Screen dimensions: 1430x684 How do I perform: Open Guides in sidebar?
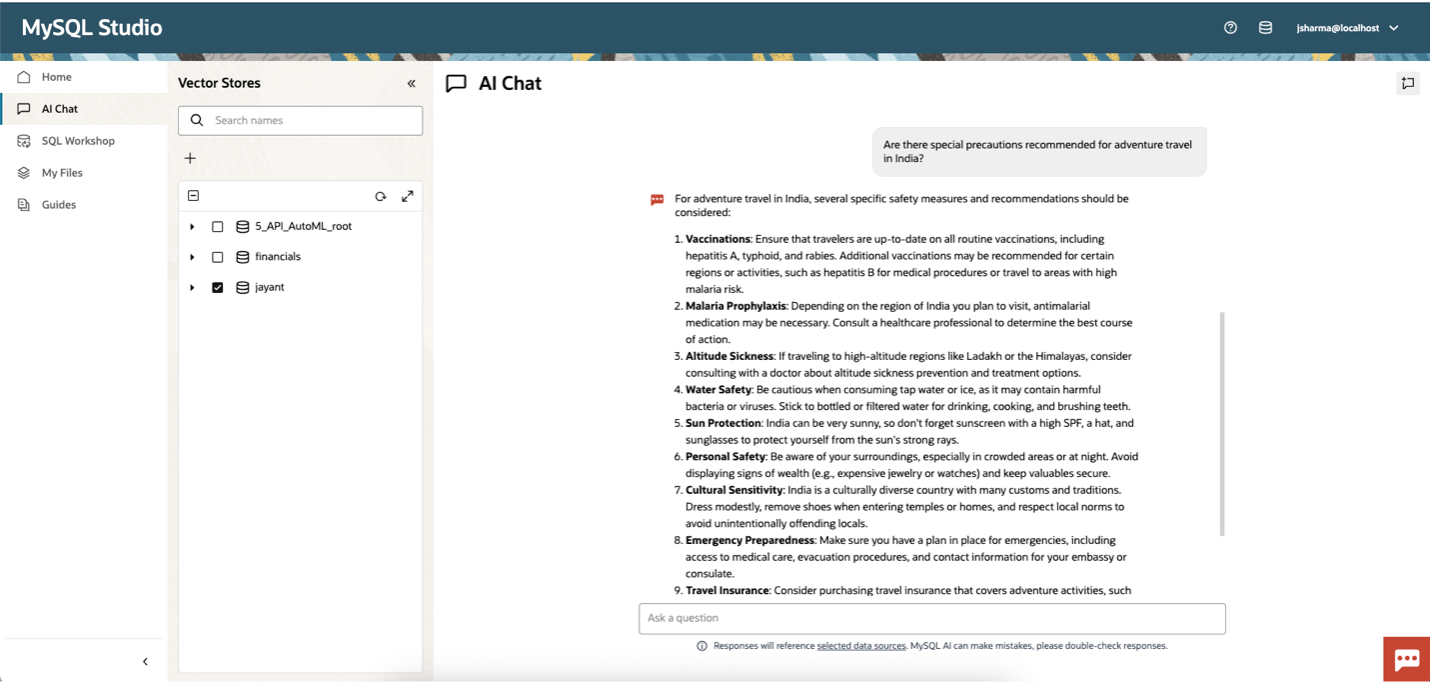click(x=84, y=205)
